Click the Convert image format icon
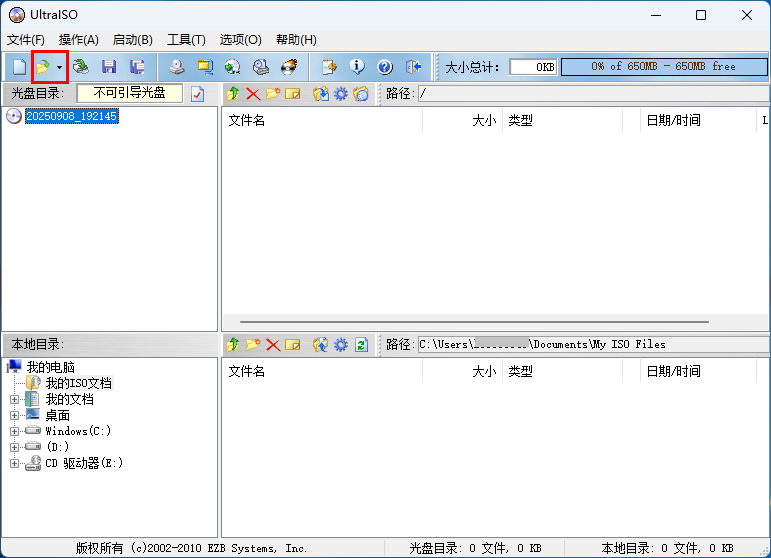Image resolution: width=771 pixels, height=558 pixels. pyautogui.click(x=205, y=67)
